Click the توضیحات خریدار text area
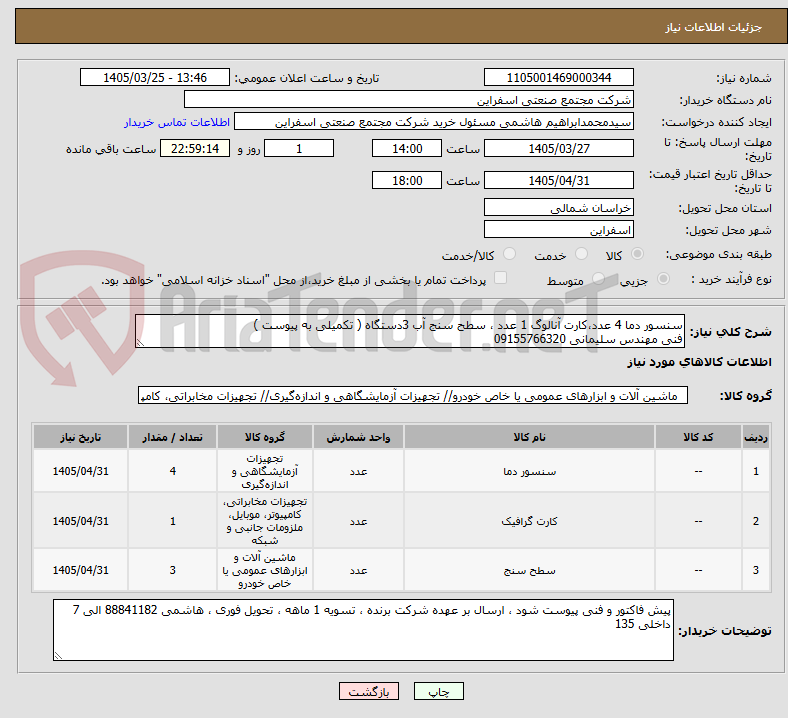Screen dimensions: 788x718 (363, 630)
